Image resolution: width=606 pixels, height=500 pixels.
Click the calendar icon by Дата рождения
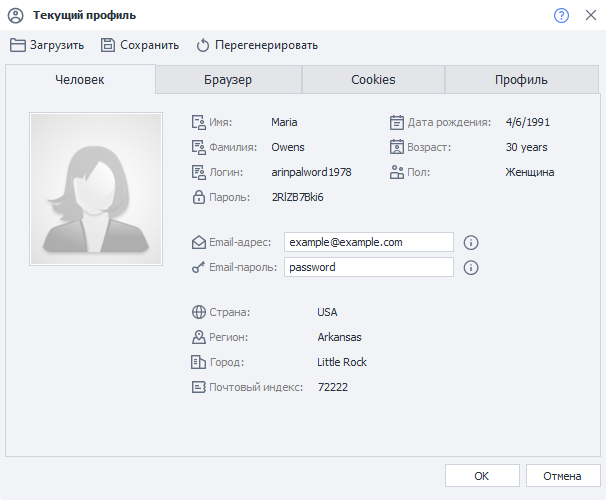[x=396, y=122]
